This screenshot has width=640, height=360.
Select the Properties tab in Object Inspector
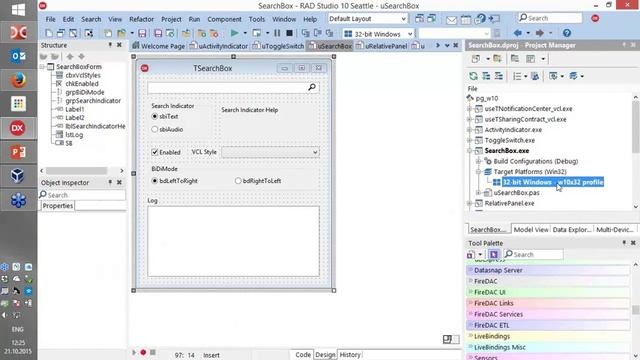coord(58,206)
